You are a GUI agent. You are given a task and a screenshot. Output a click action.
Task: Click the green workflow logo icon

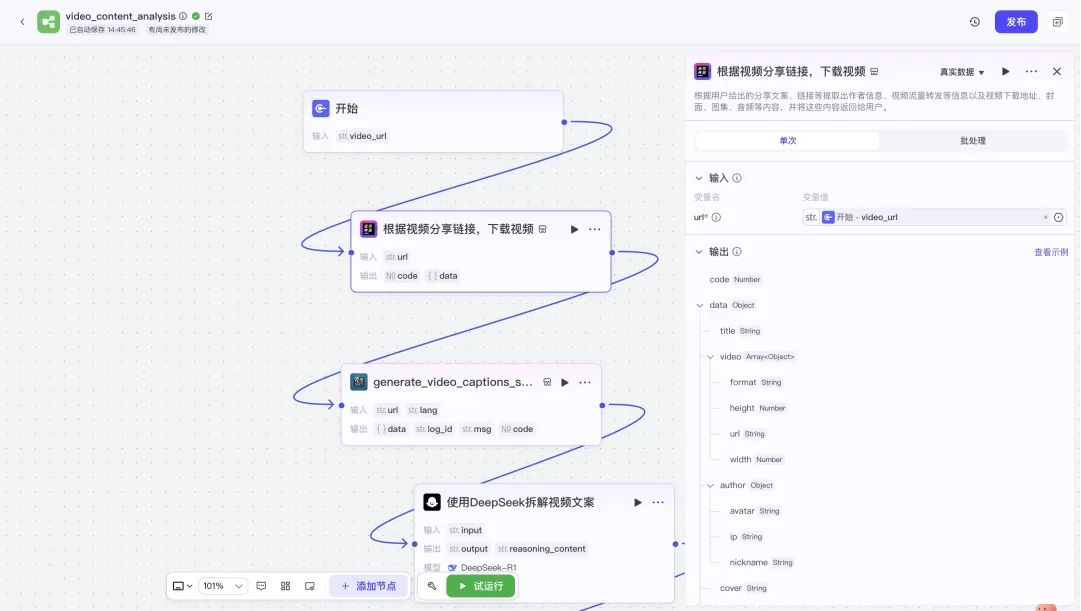(x=48, y=22)
